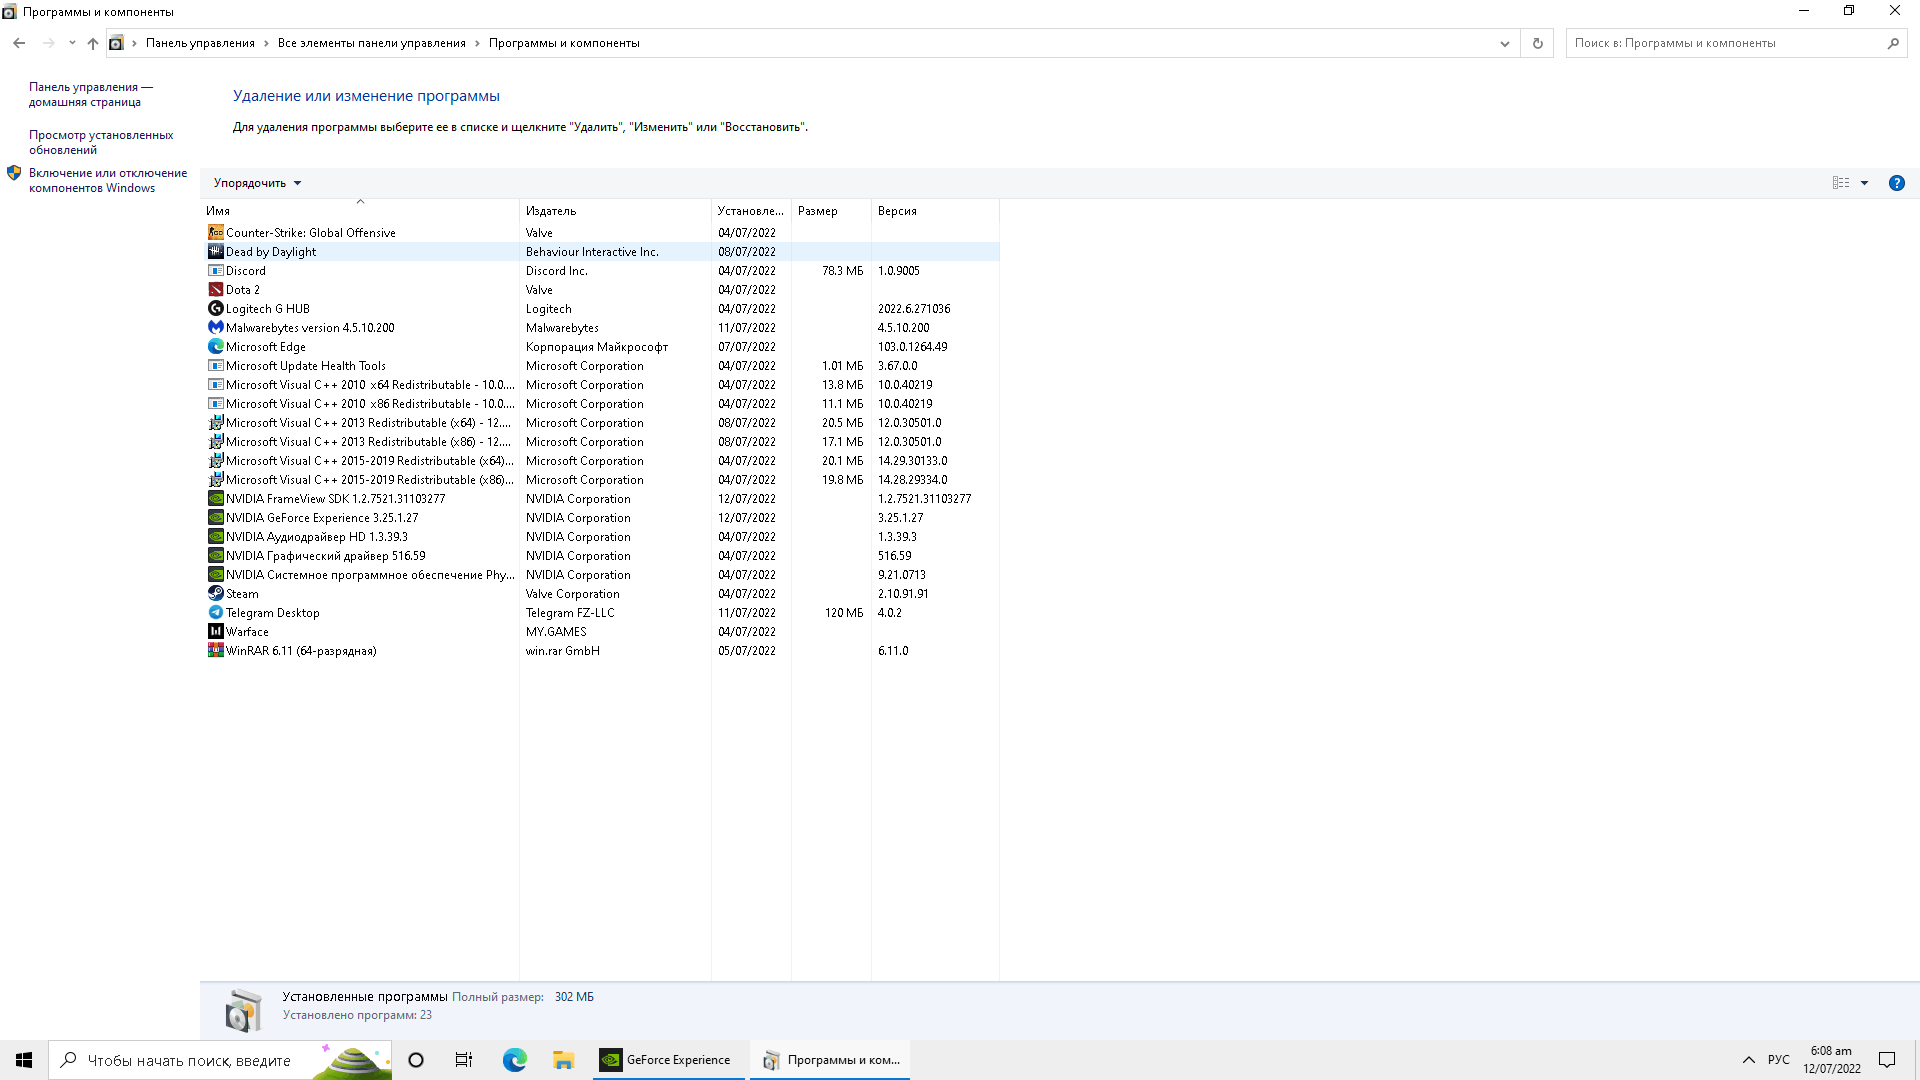1920x1080 pixels.
Task: Click the Visual C++ 2010 x64 Redistributable icon
Action: click(x=215, y=384)
